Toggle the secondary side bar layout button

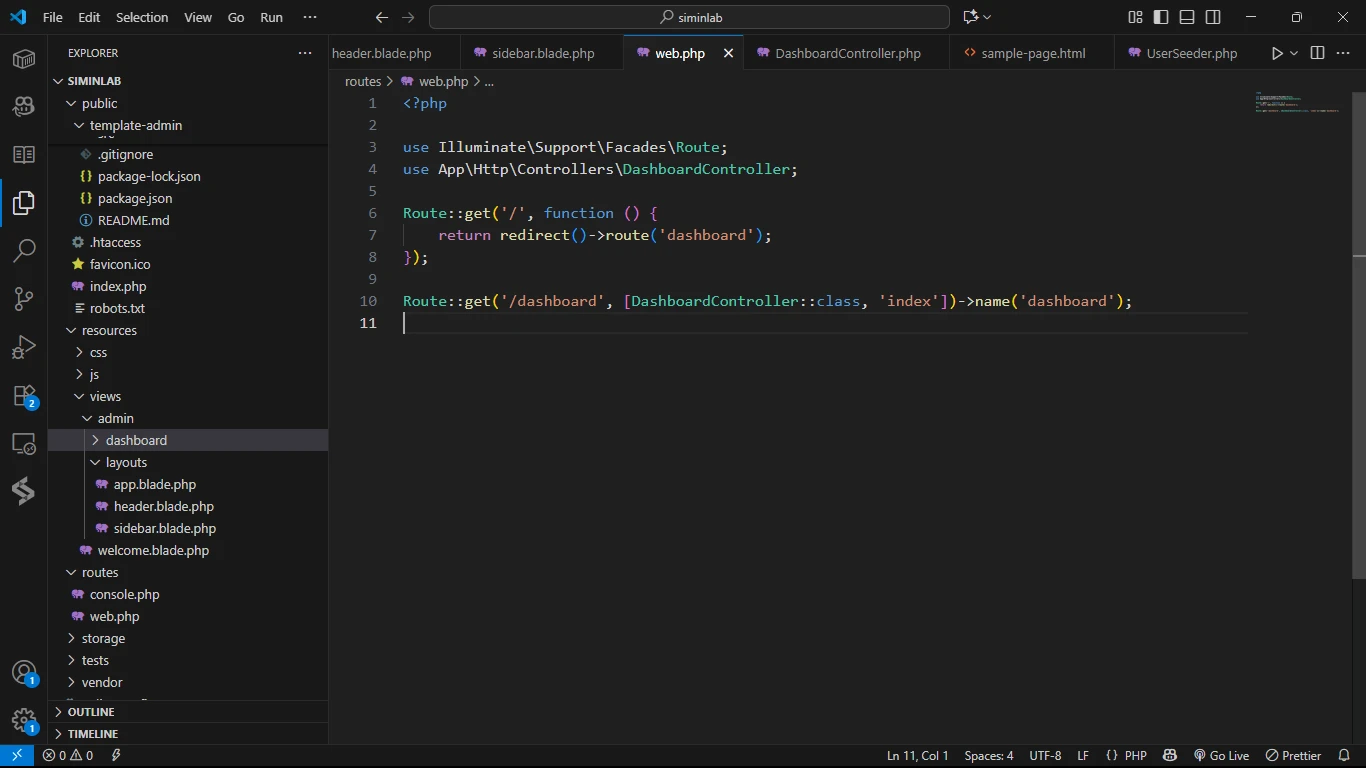(x=1213, y=17)
